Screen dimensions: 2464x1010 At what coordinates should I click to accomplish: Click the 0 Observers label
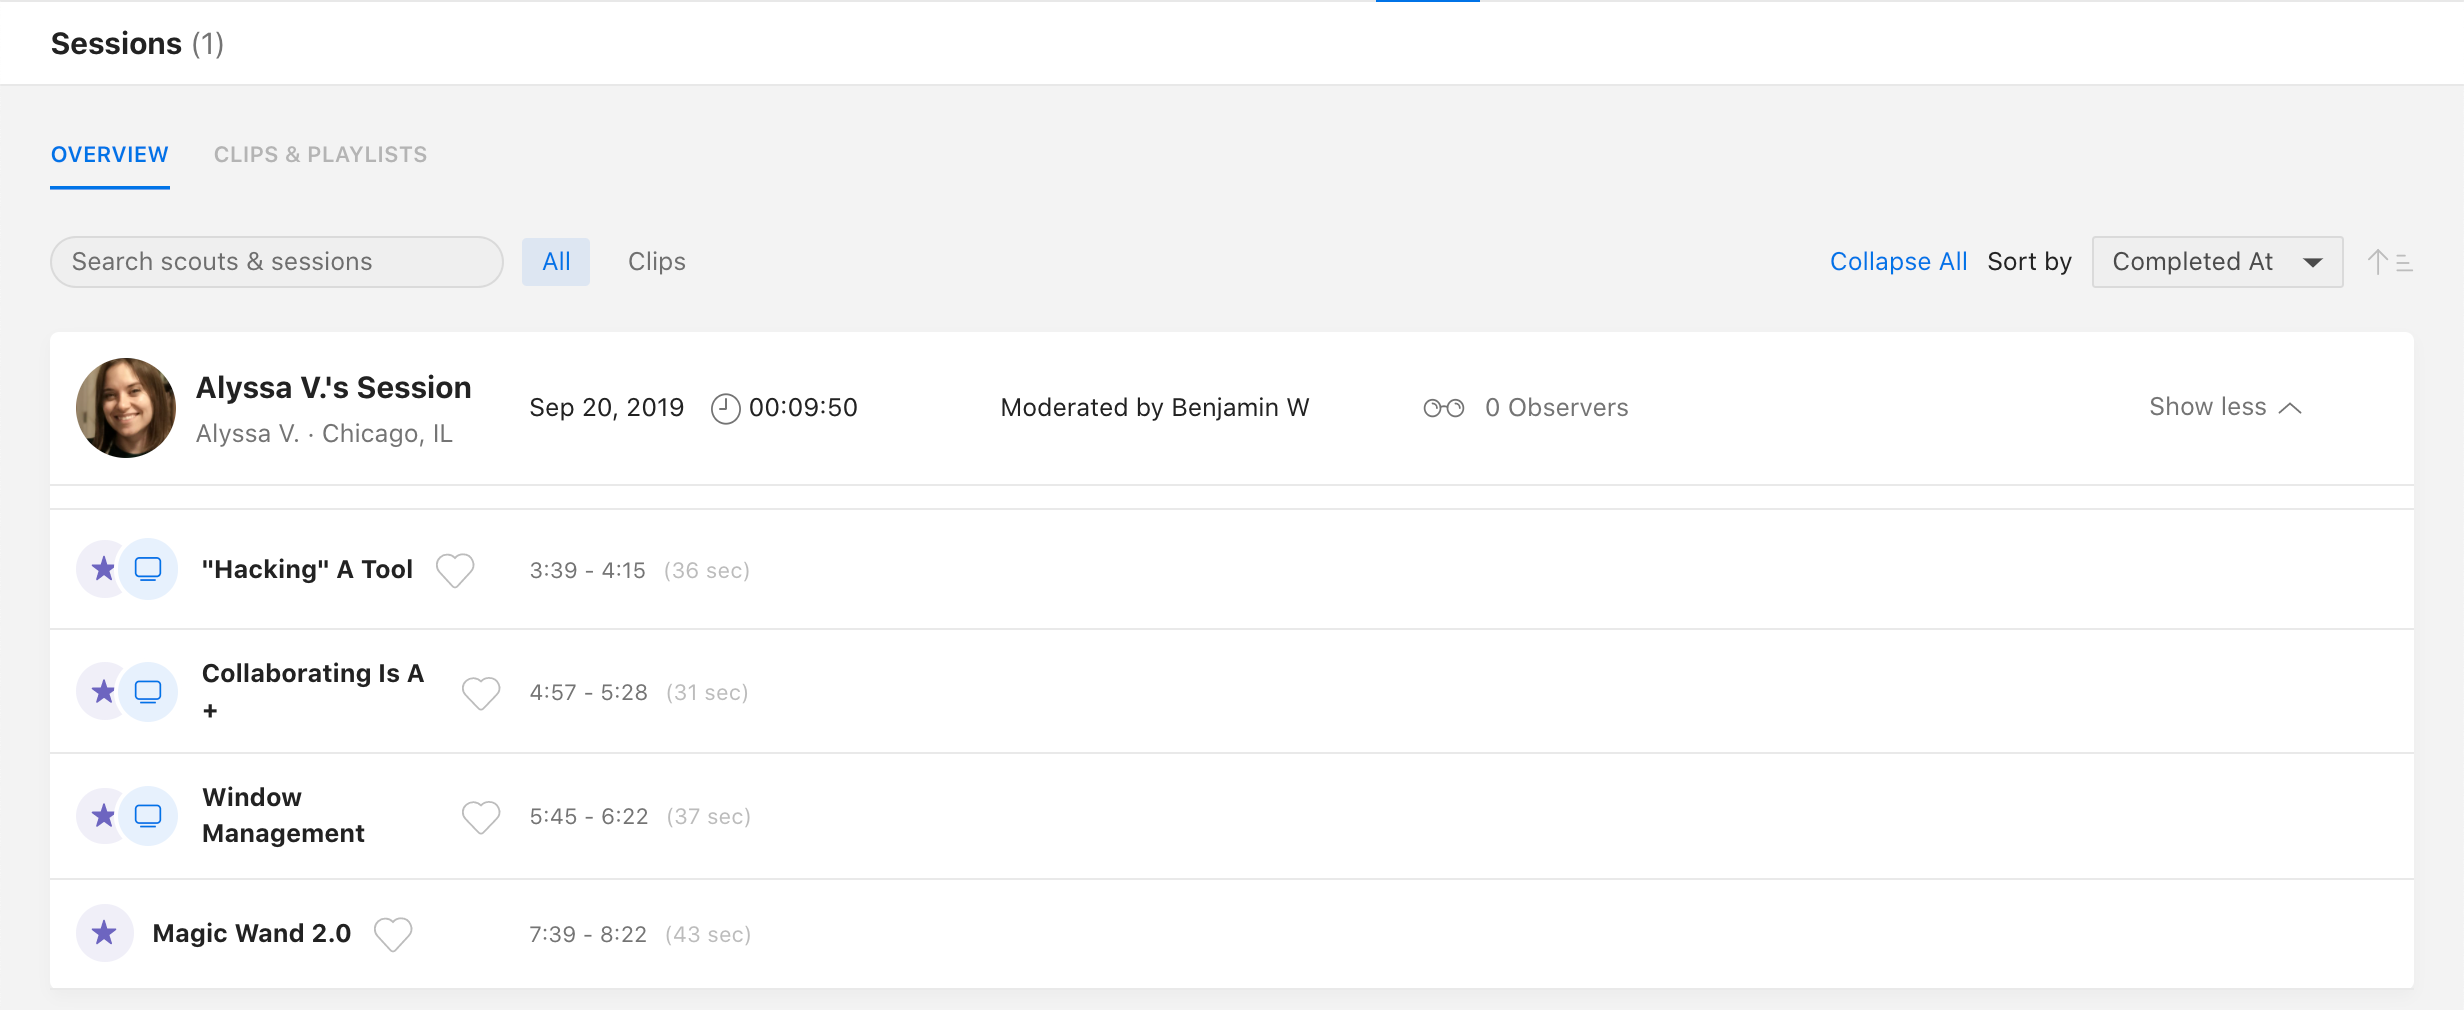1557,408
